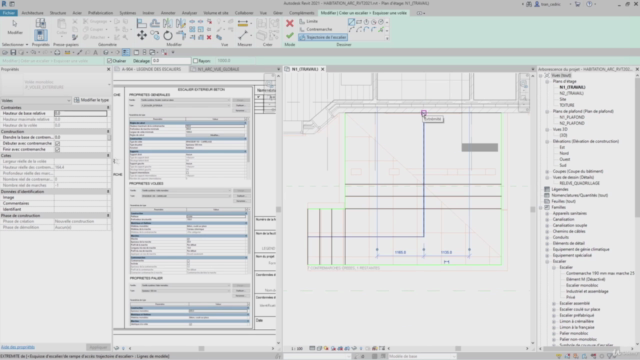Toggle the Chaîner checkbox
Screen dimensions: 640x360
click(109, 61)
